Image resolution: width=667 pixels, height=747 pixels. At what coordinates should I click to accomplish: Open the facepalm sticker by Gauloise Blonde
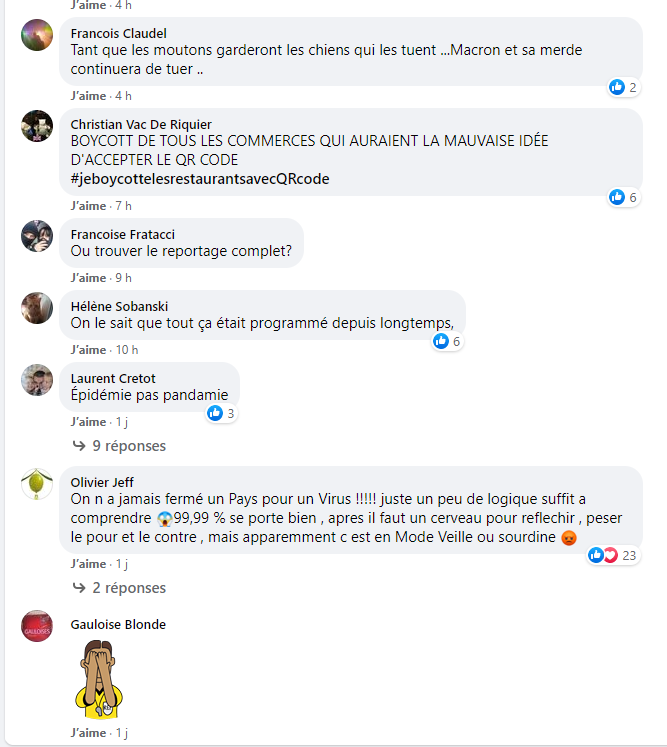[99, 679]
